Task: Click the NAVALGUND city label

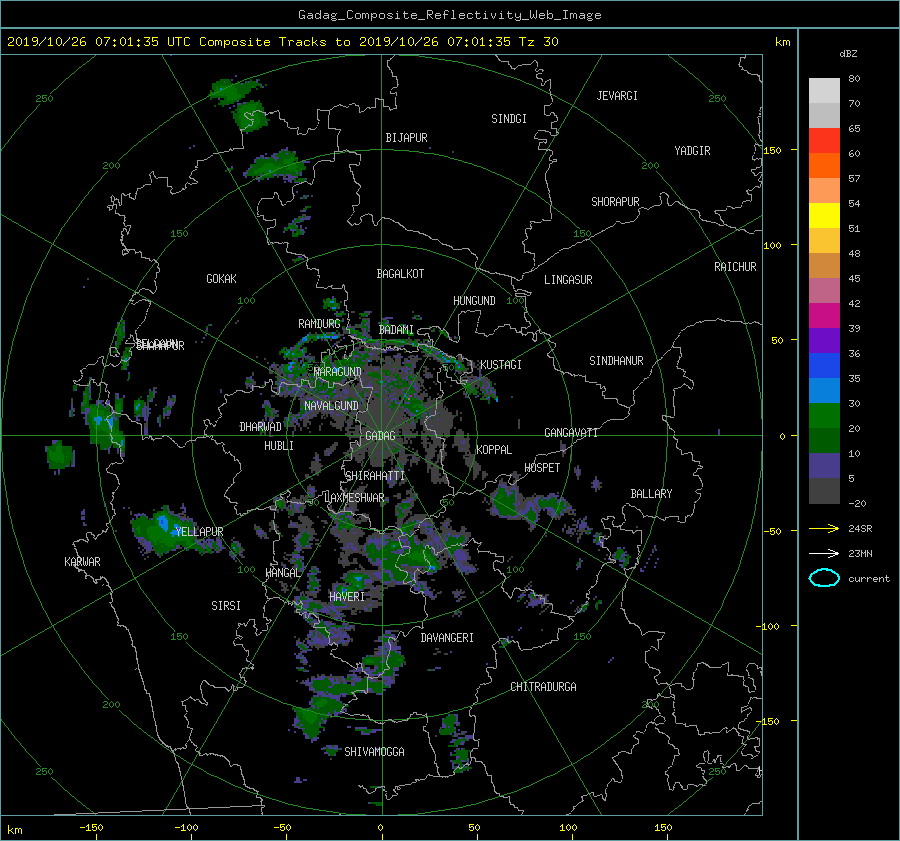Action: click(x=331, y=406)
